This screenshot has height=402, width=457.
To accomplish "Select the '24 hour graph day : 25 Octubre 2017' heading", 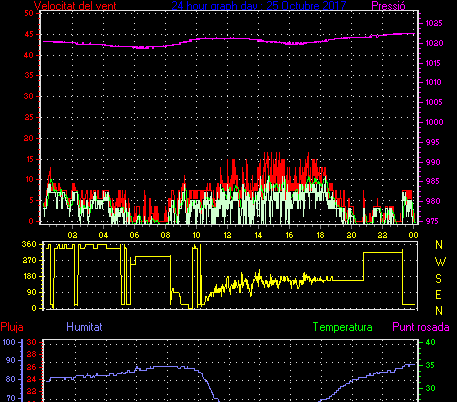I will (x=259, y=6).
